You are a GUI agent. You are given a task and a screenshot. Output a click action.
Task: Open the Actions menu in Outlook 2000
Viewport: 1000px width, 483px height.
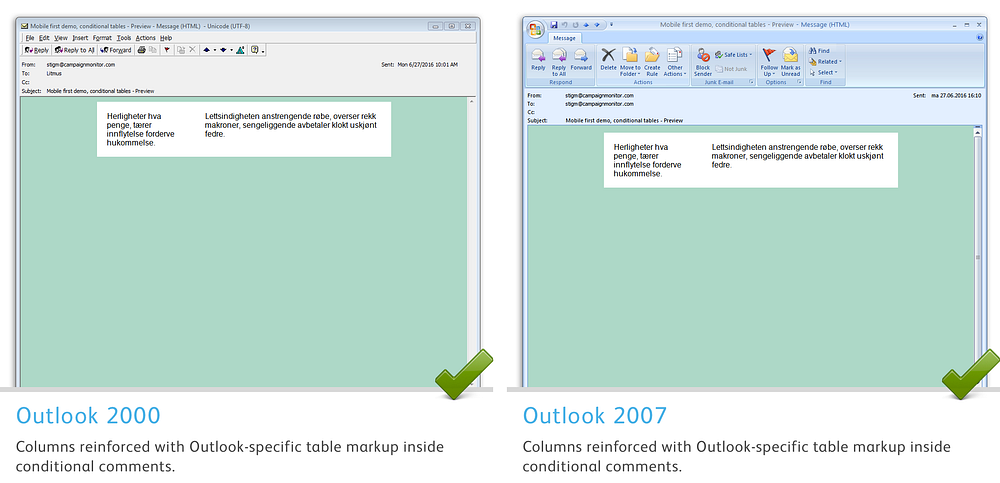(x=145, y=38)
